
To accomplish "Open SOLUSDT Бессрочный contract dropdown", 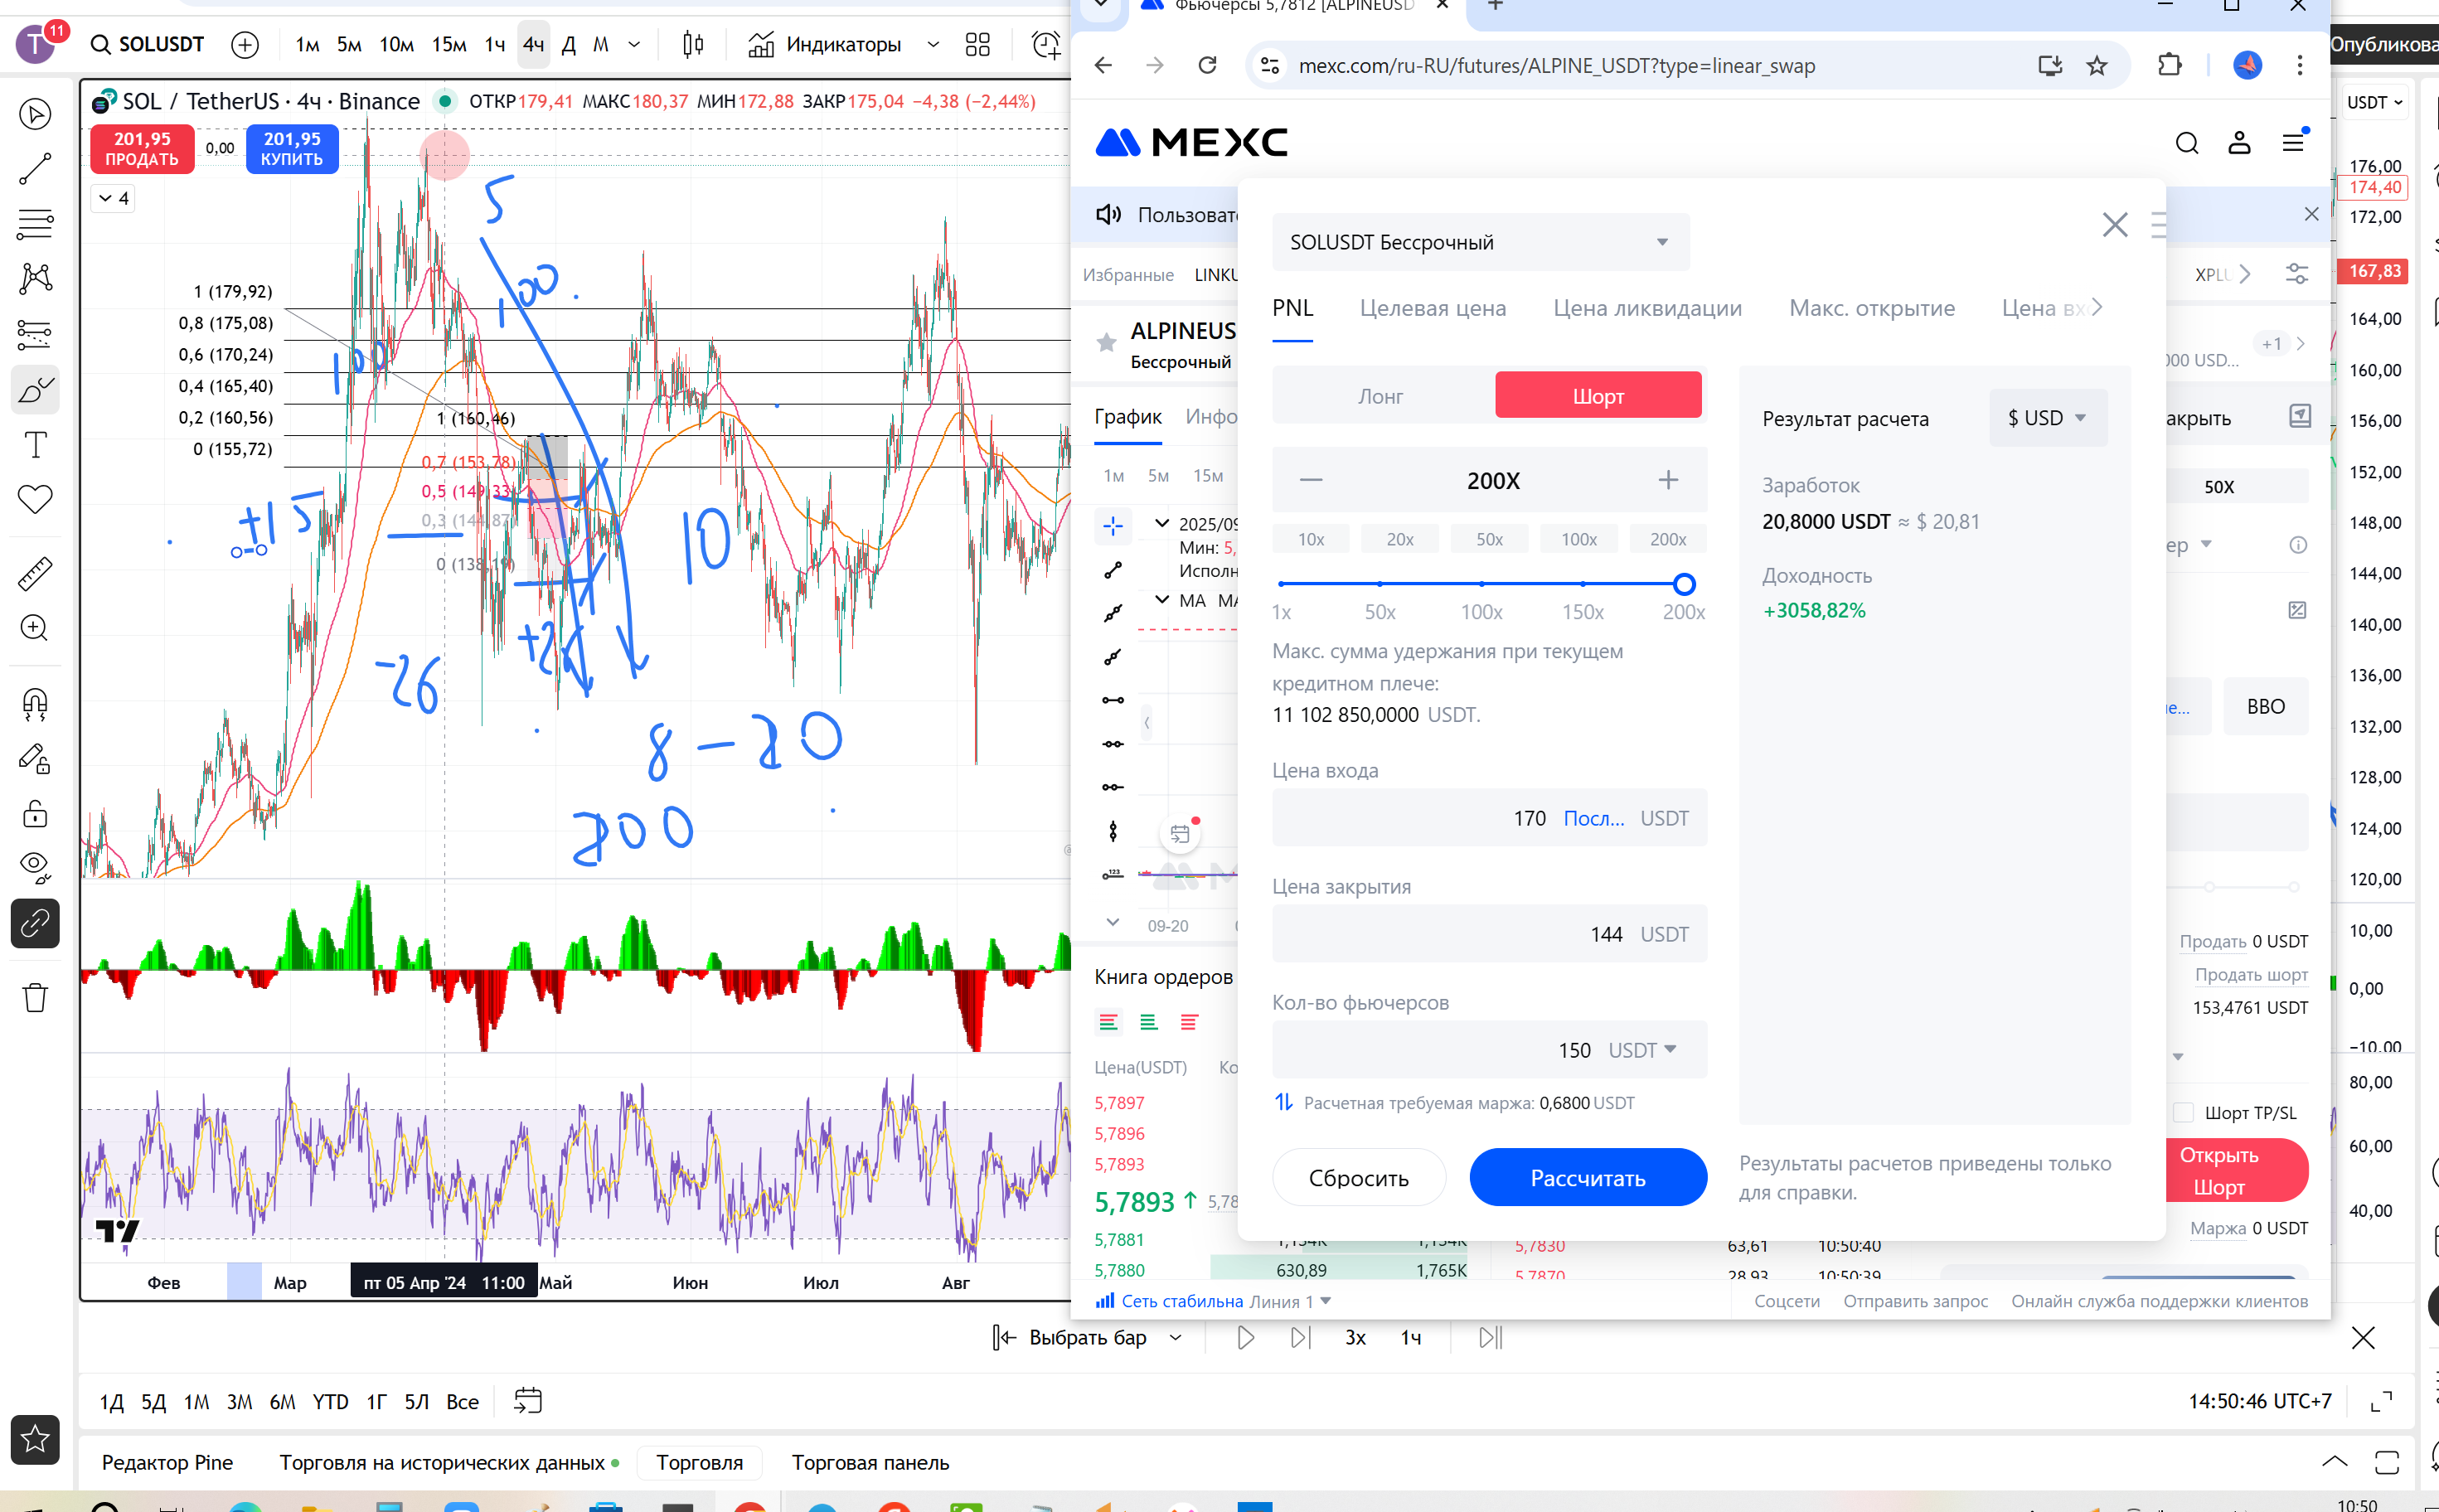I will (x=1480, y=242).
